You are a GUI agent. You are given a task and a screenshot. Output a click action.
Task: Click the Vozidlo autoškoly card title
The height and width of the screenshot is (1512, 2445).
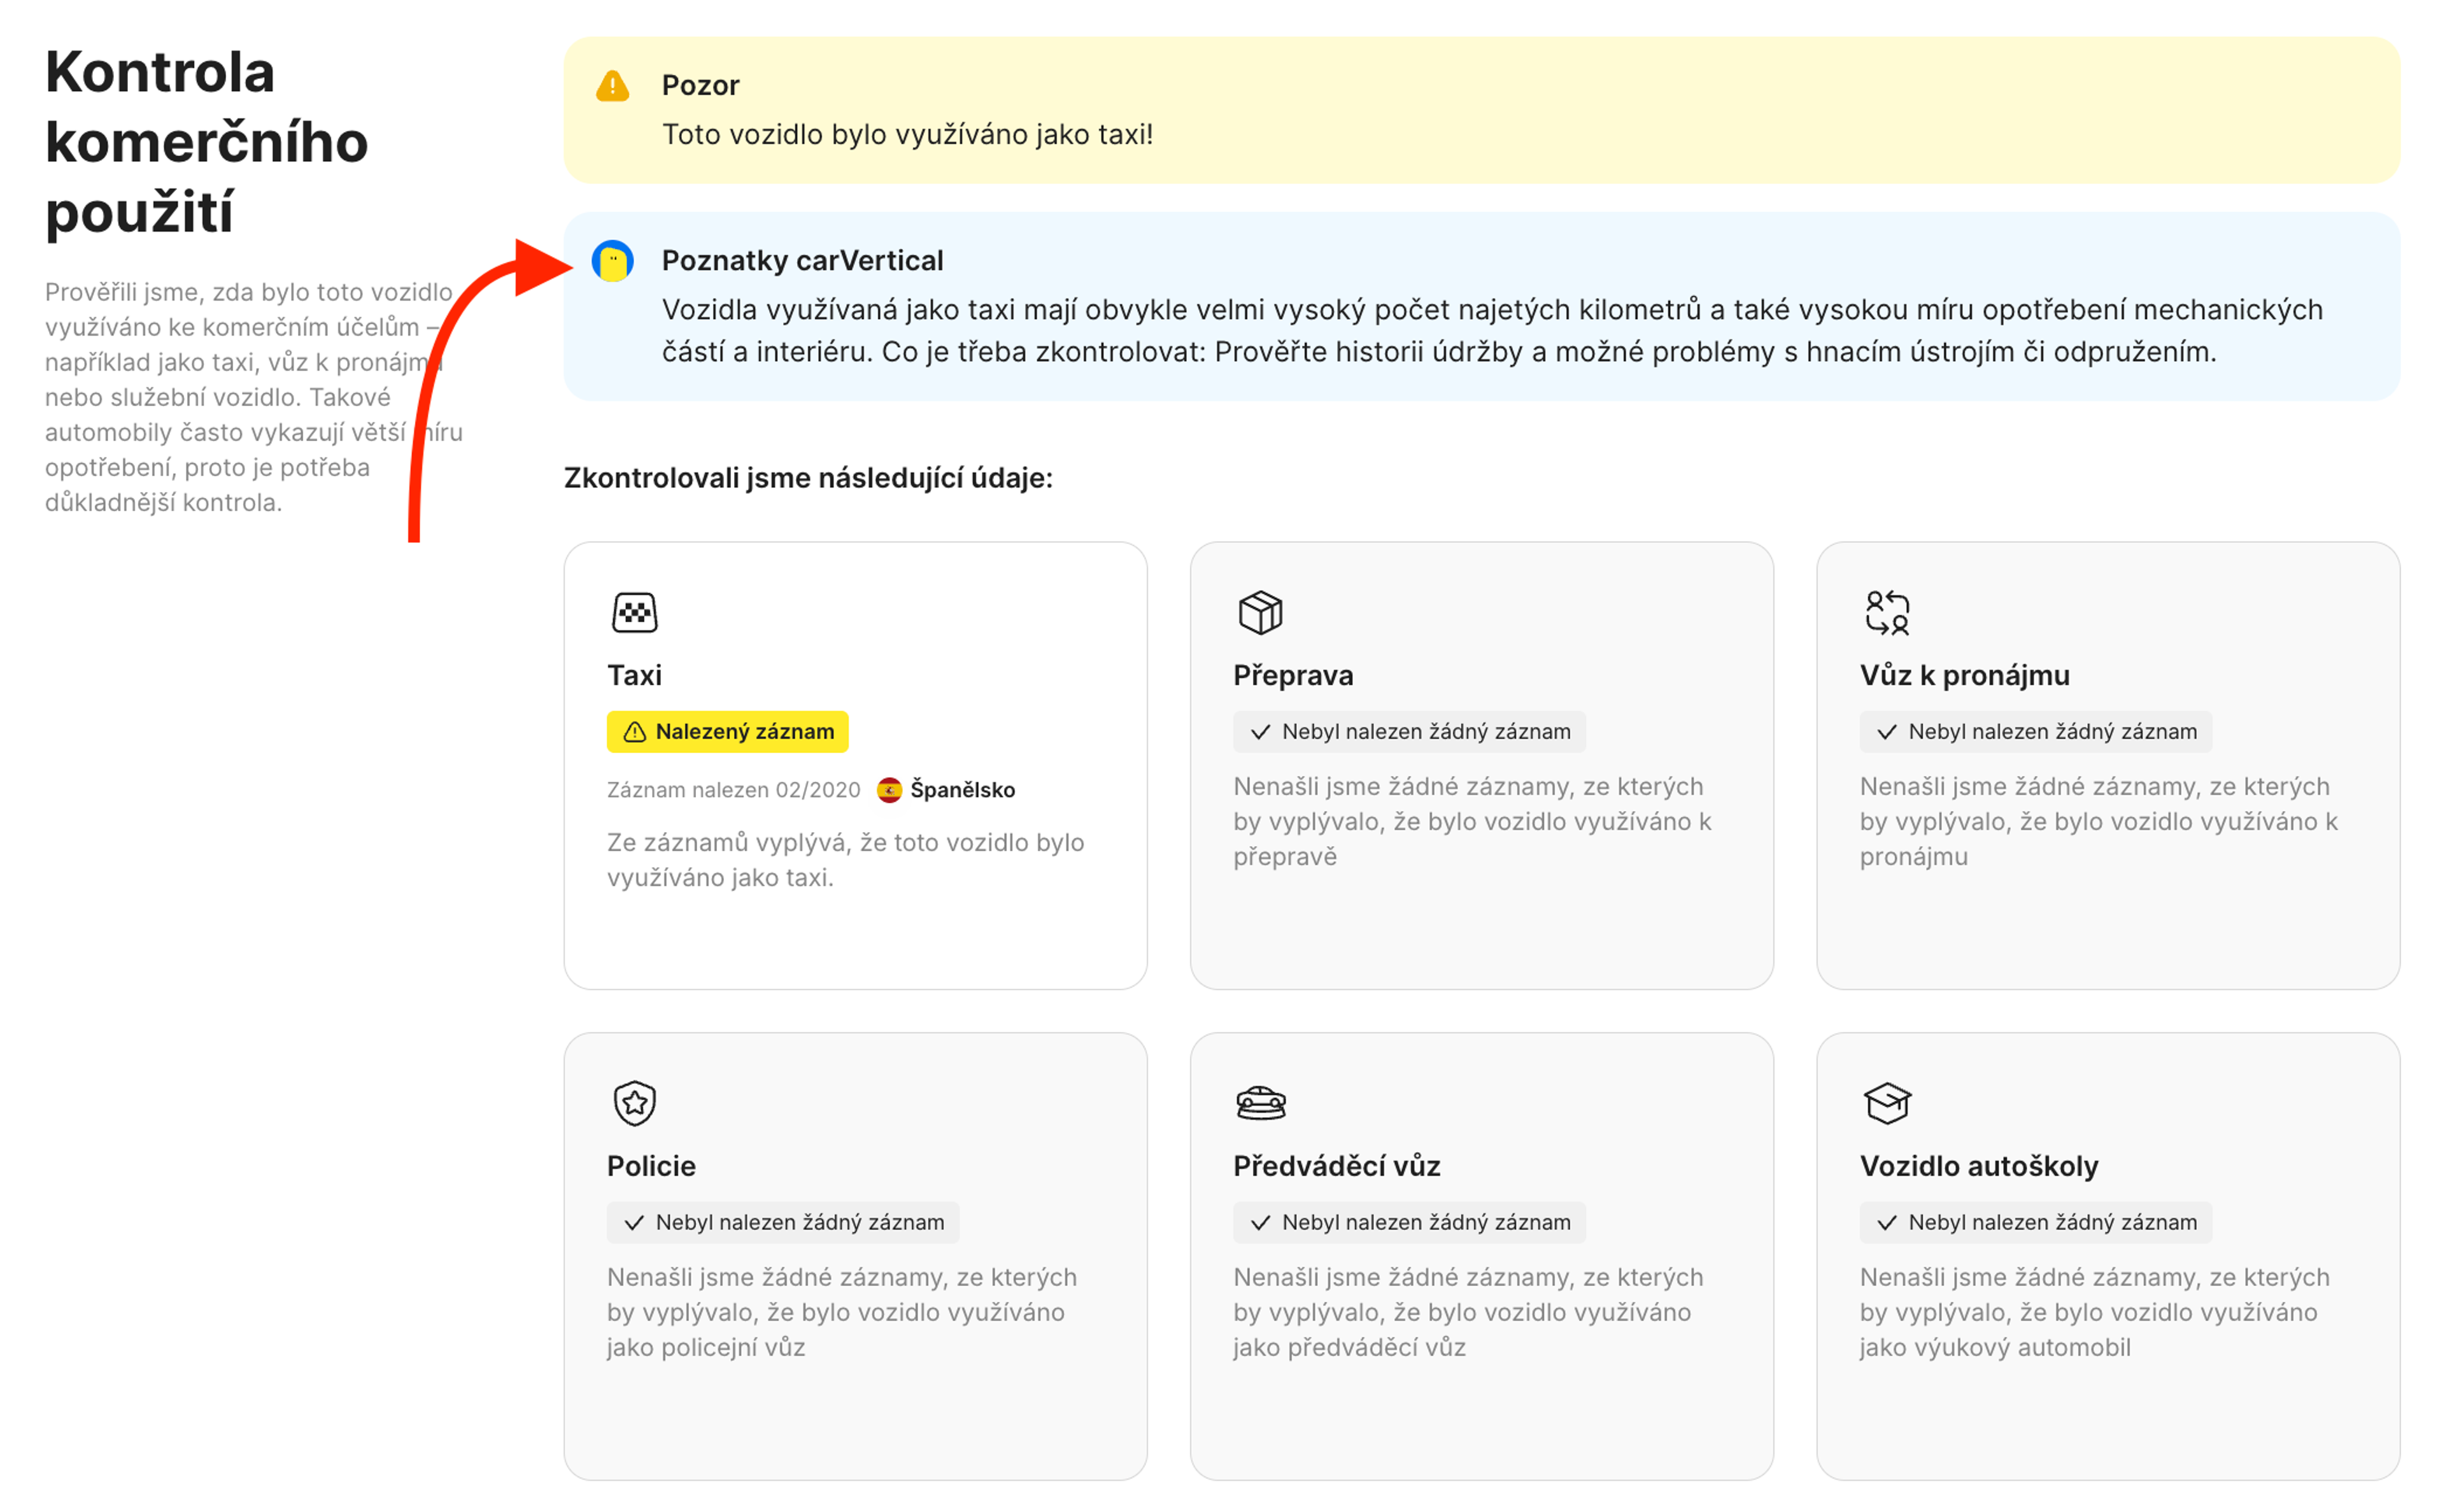[x=1978, y=1166]
